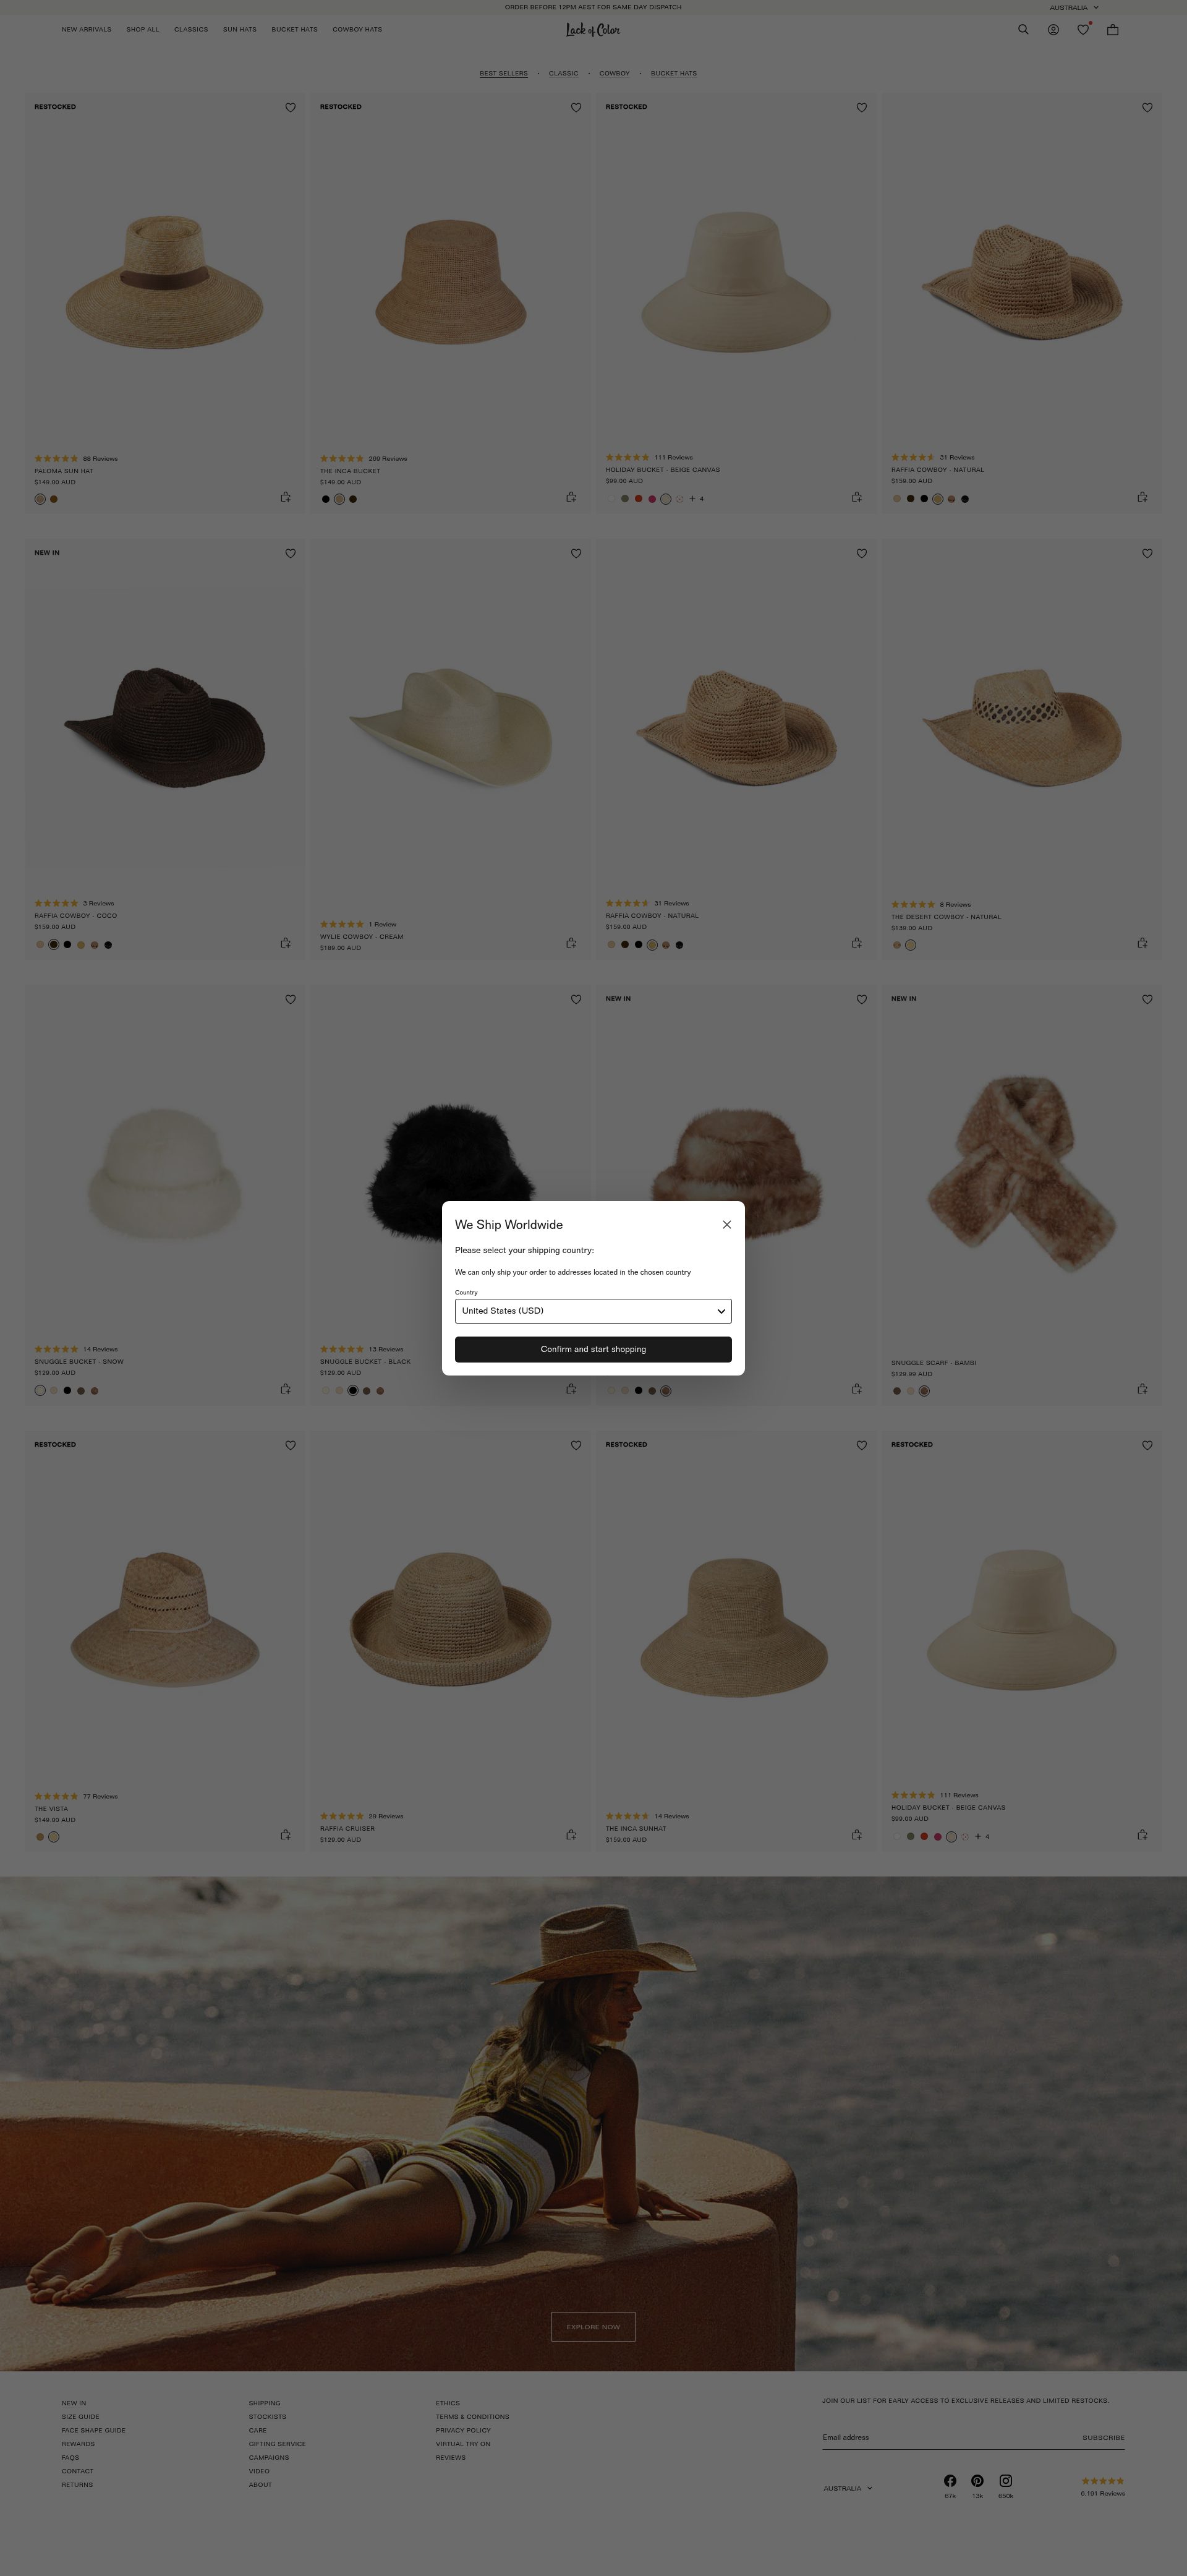Quick add the Raffia Cruiser
Image resolution: width=1187 pixels, height=2576 pixels.
pyautogui.click(x=571, y=1835)
